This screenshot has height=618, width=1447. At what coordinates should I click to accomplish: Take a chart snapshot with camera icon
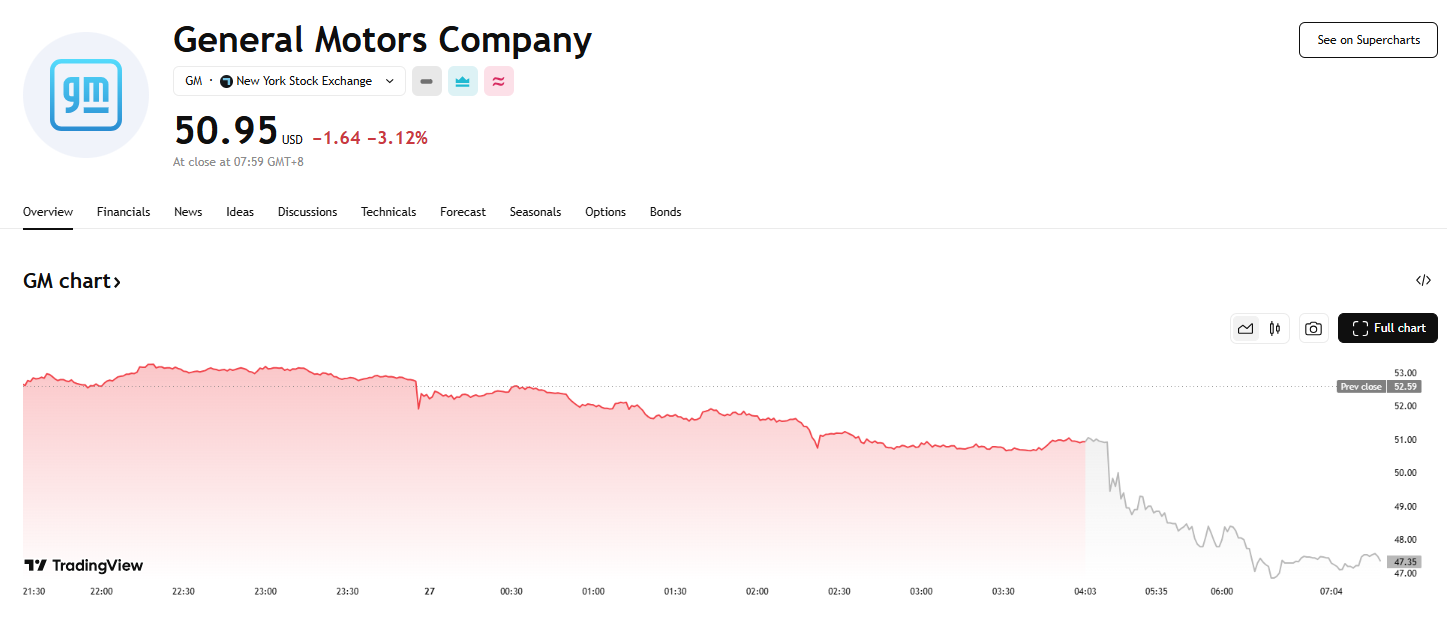coord(1313,328)
